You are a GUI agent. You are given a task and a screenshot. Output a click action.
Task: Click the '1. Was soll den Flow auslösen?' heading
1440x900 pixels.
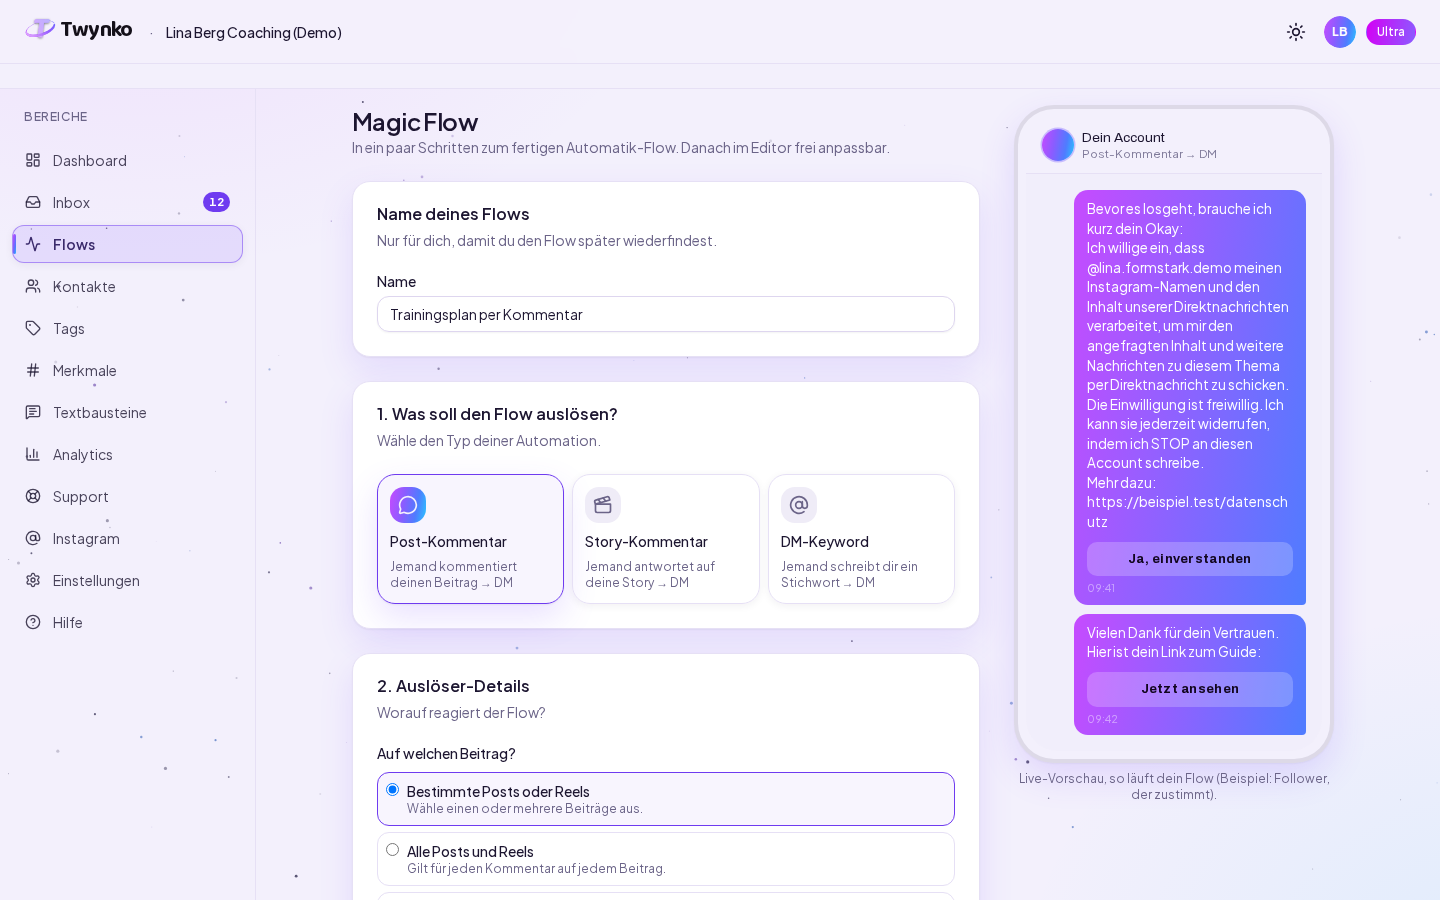497,414
